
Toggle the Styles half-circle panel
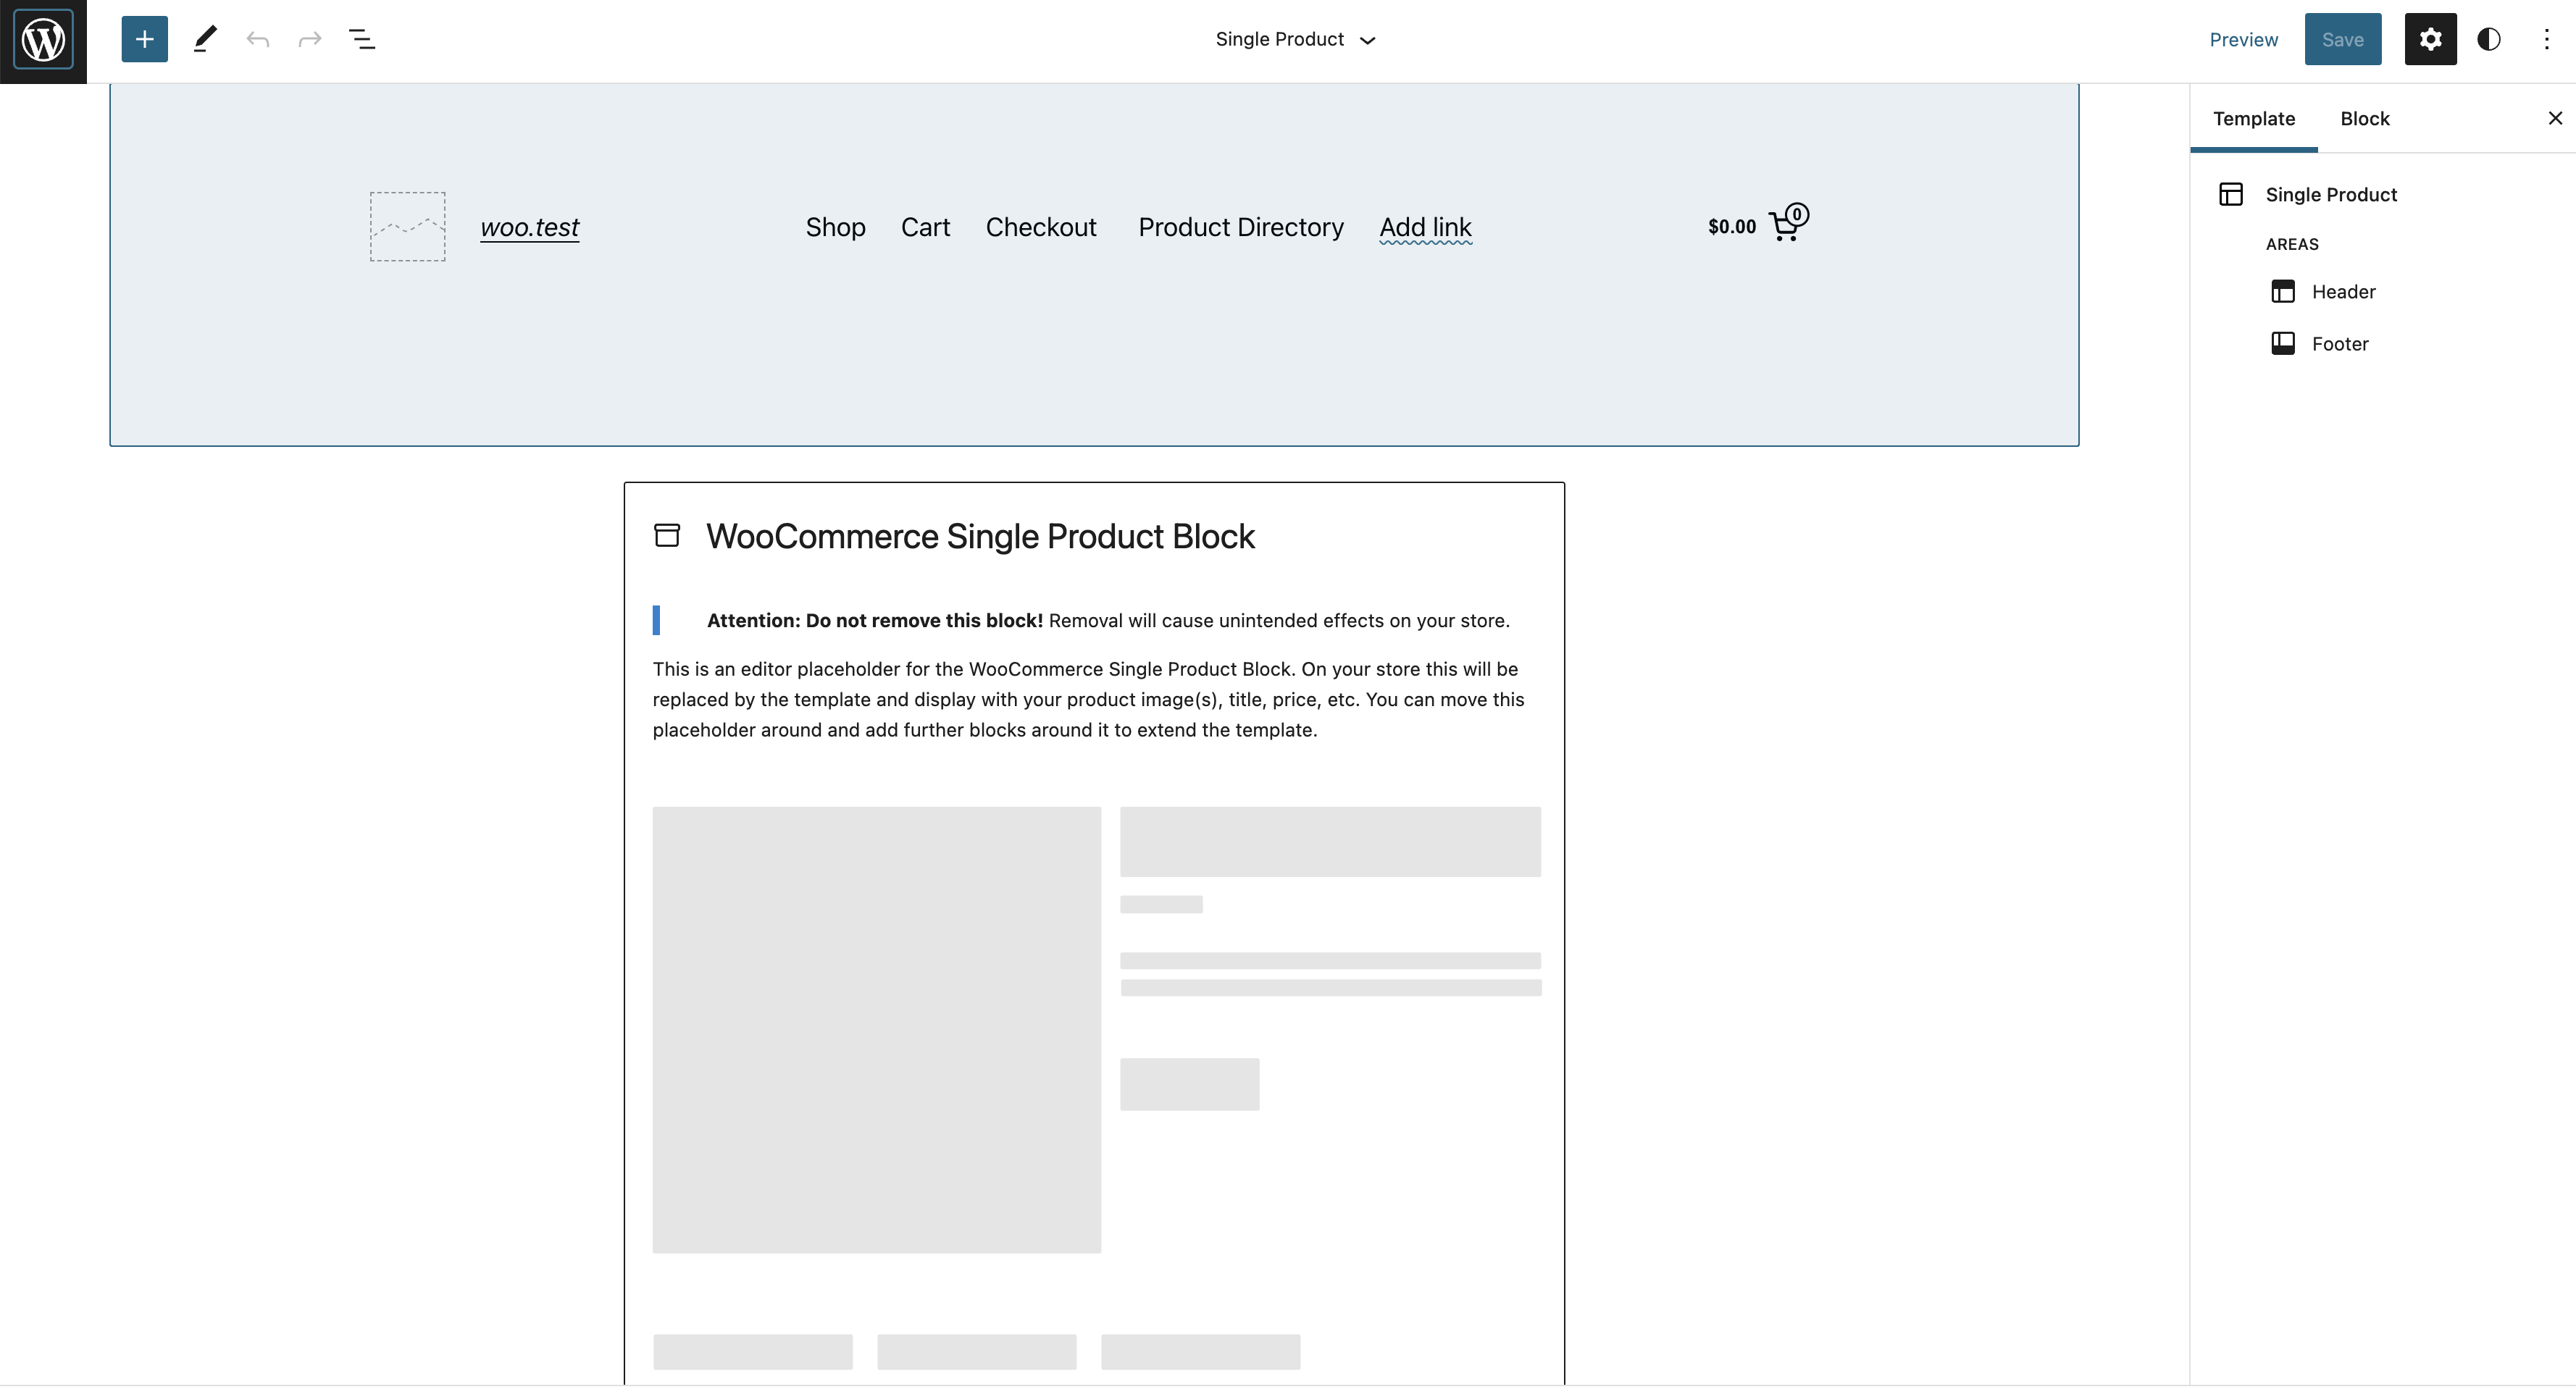2489,39
